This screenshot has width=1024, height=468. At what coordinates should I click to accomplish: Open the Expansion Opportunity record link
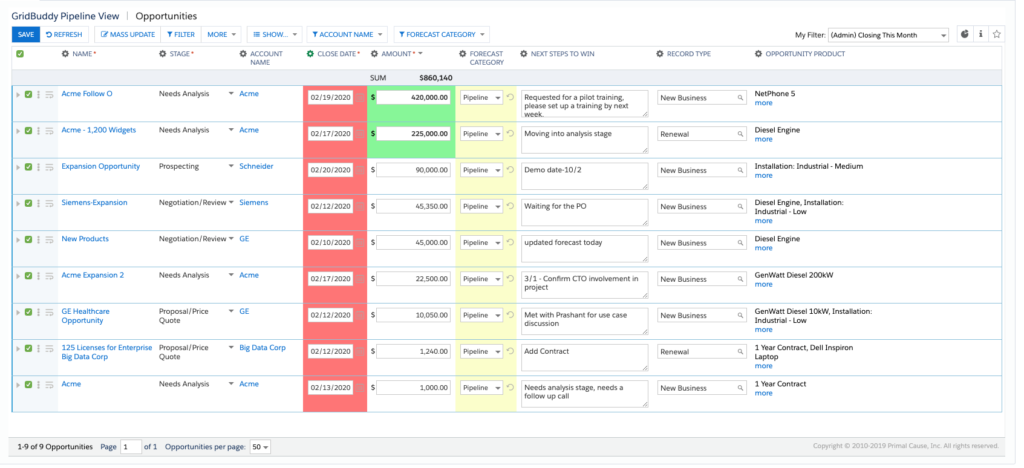pyautogui.click(x=101, y=166)
